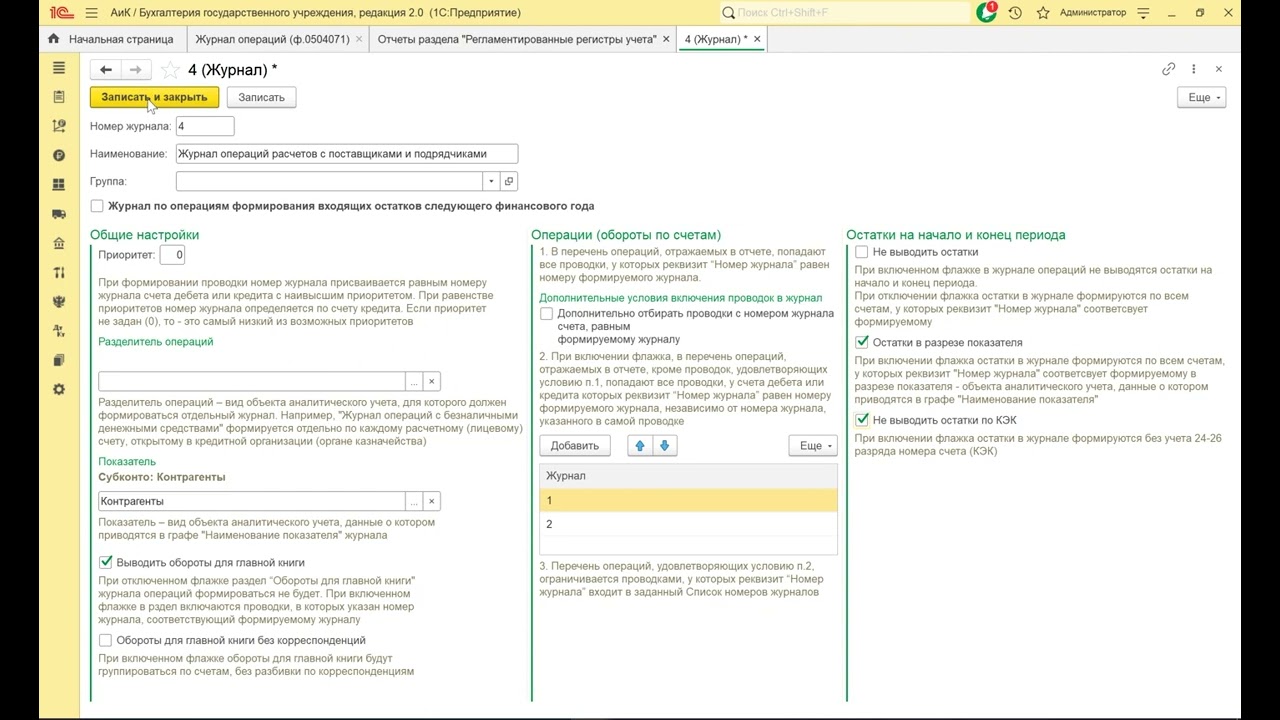Enable Дополнительно отбирать проводки checkbox
Viewport: 1280px width, 720px height.
coord(546,313)
